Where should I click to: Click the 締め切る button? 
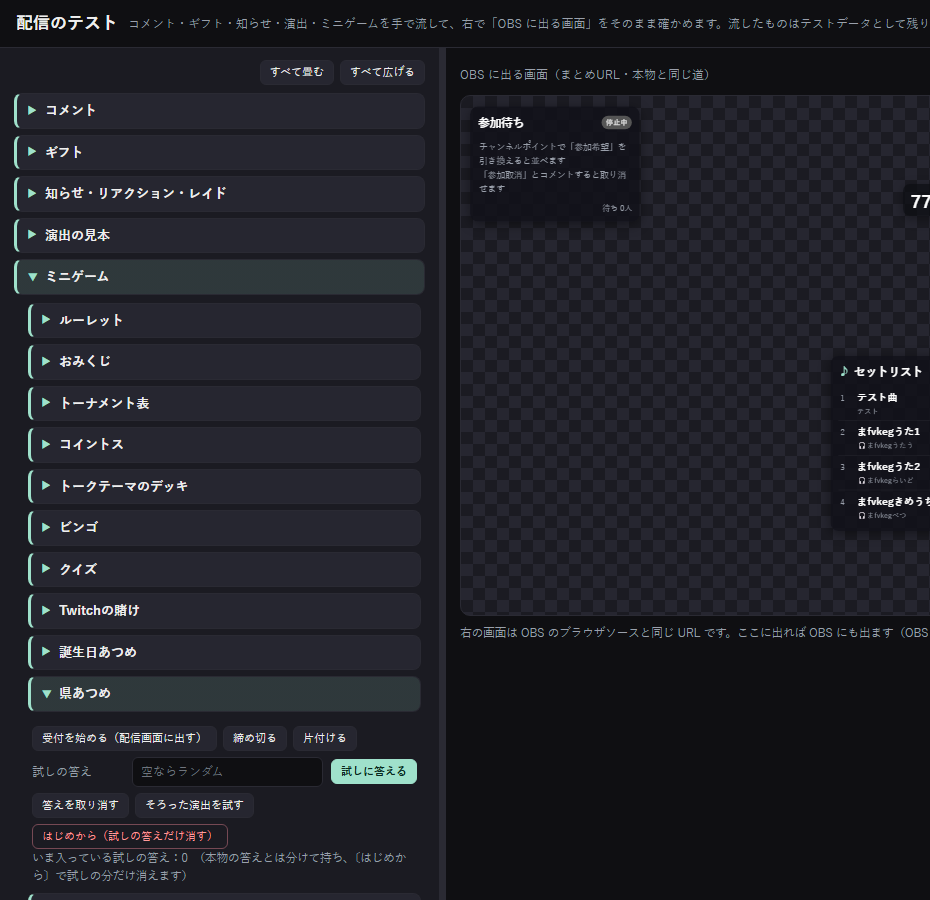click(x=255, y=738)
